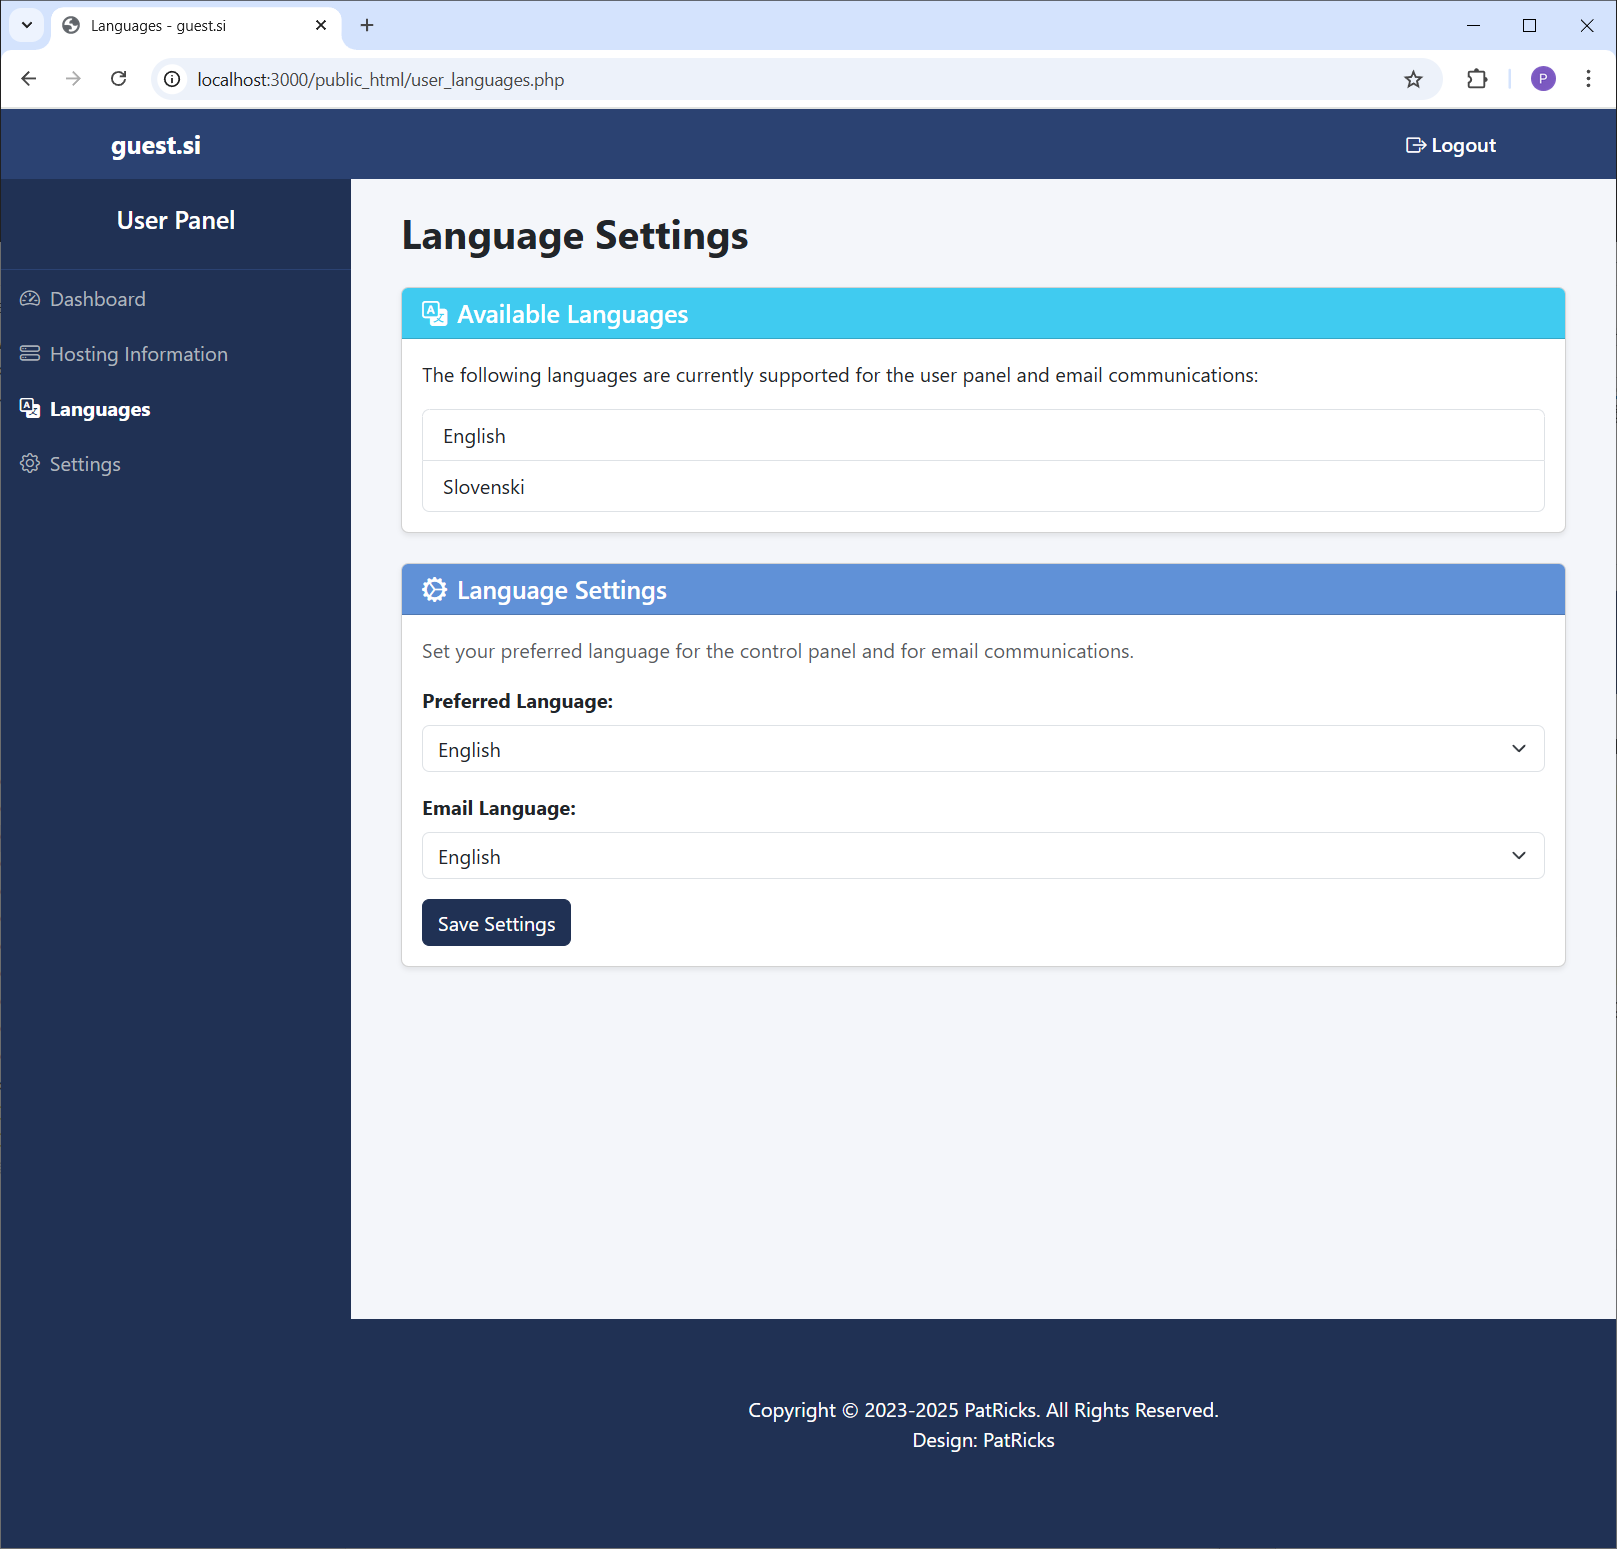The height and width of the screenshot is (1549, 1617).
Task: Click the browser profile avatar P
Action: click(x=1543, y=79)
